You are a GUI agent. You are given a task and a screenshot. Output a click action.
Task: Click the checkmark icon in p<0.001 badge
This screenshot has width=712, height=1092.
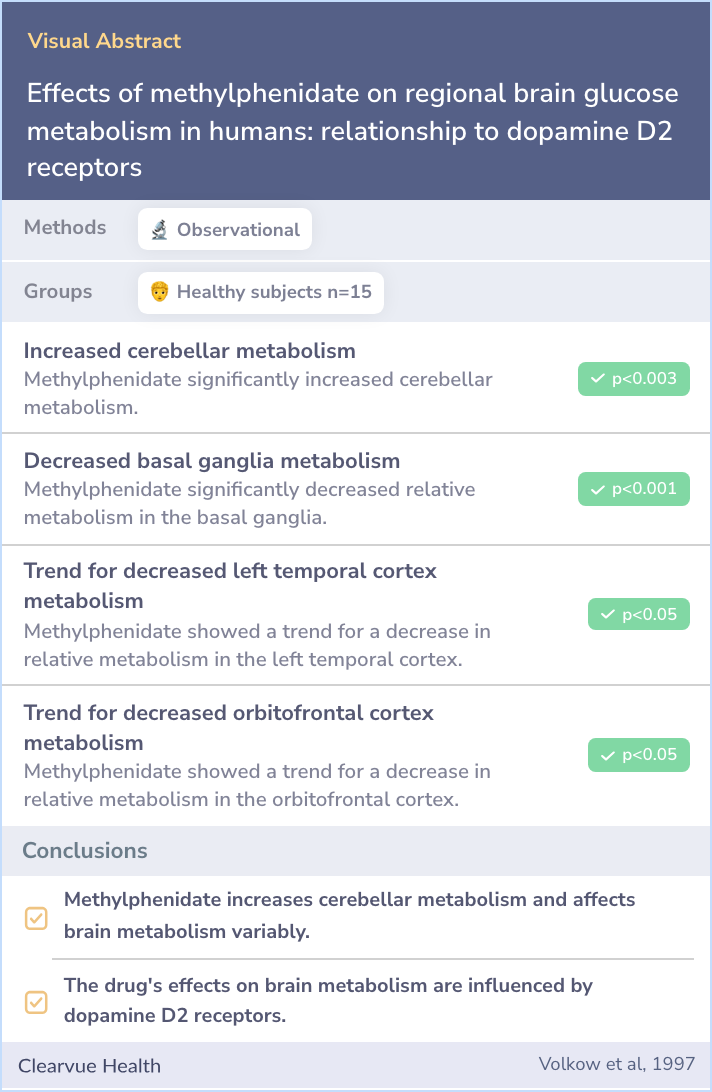(597, 490)
